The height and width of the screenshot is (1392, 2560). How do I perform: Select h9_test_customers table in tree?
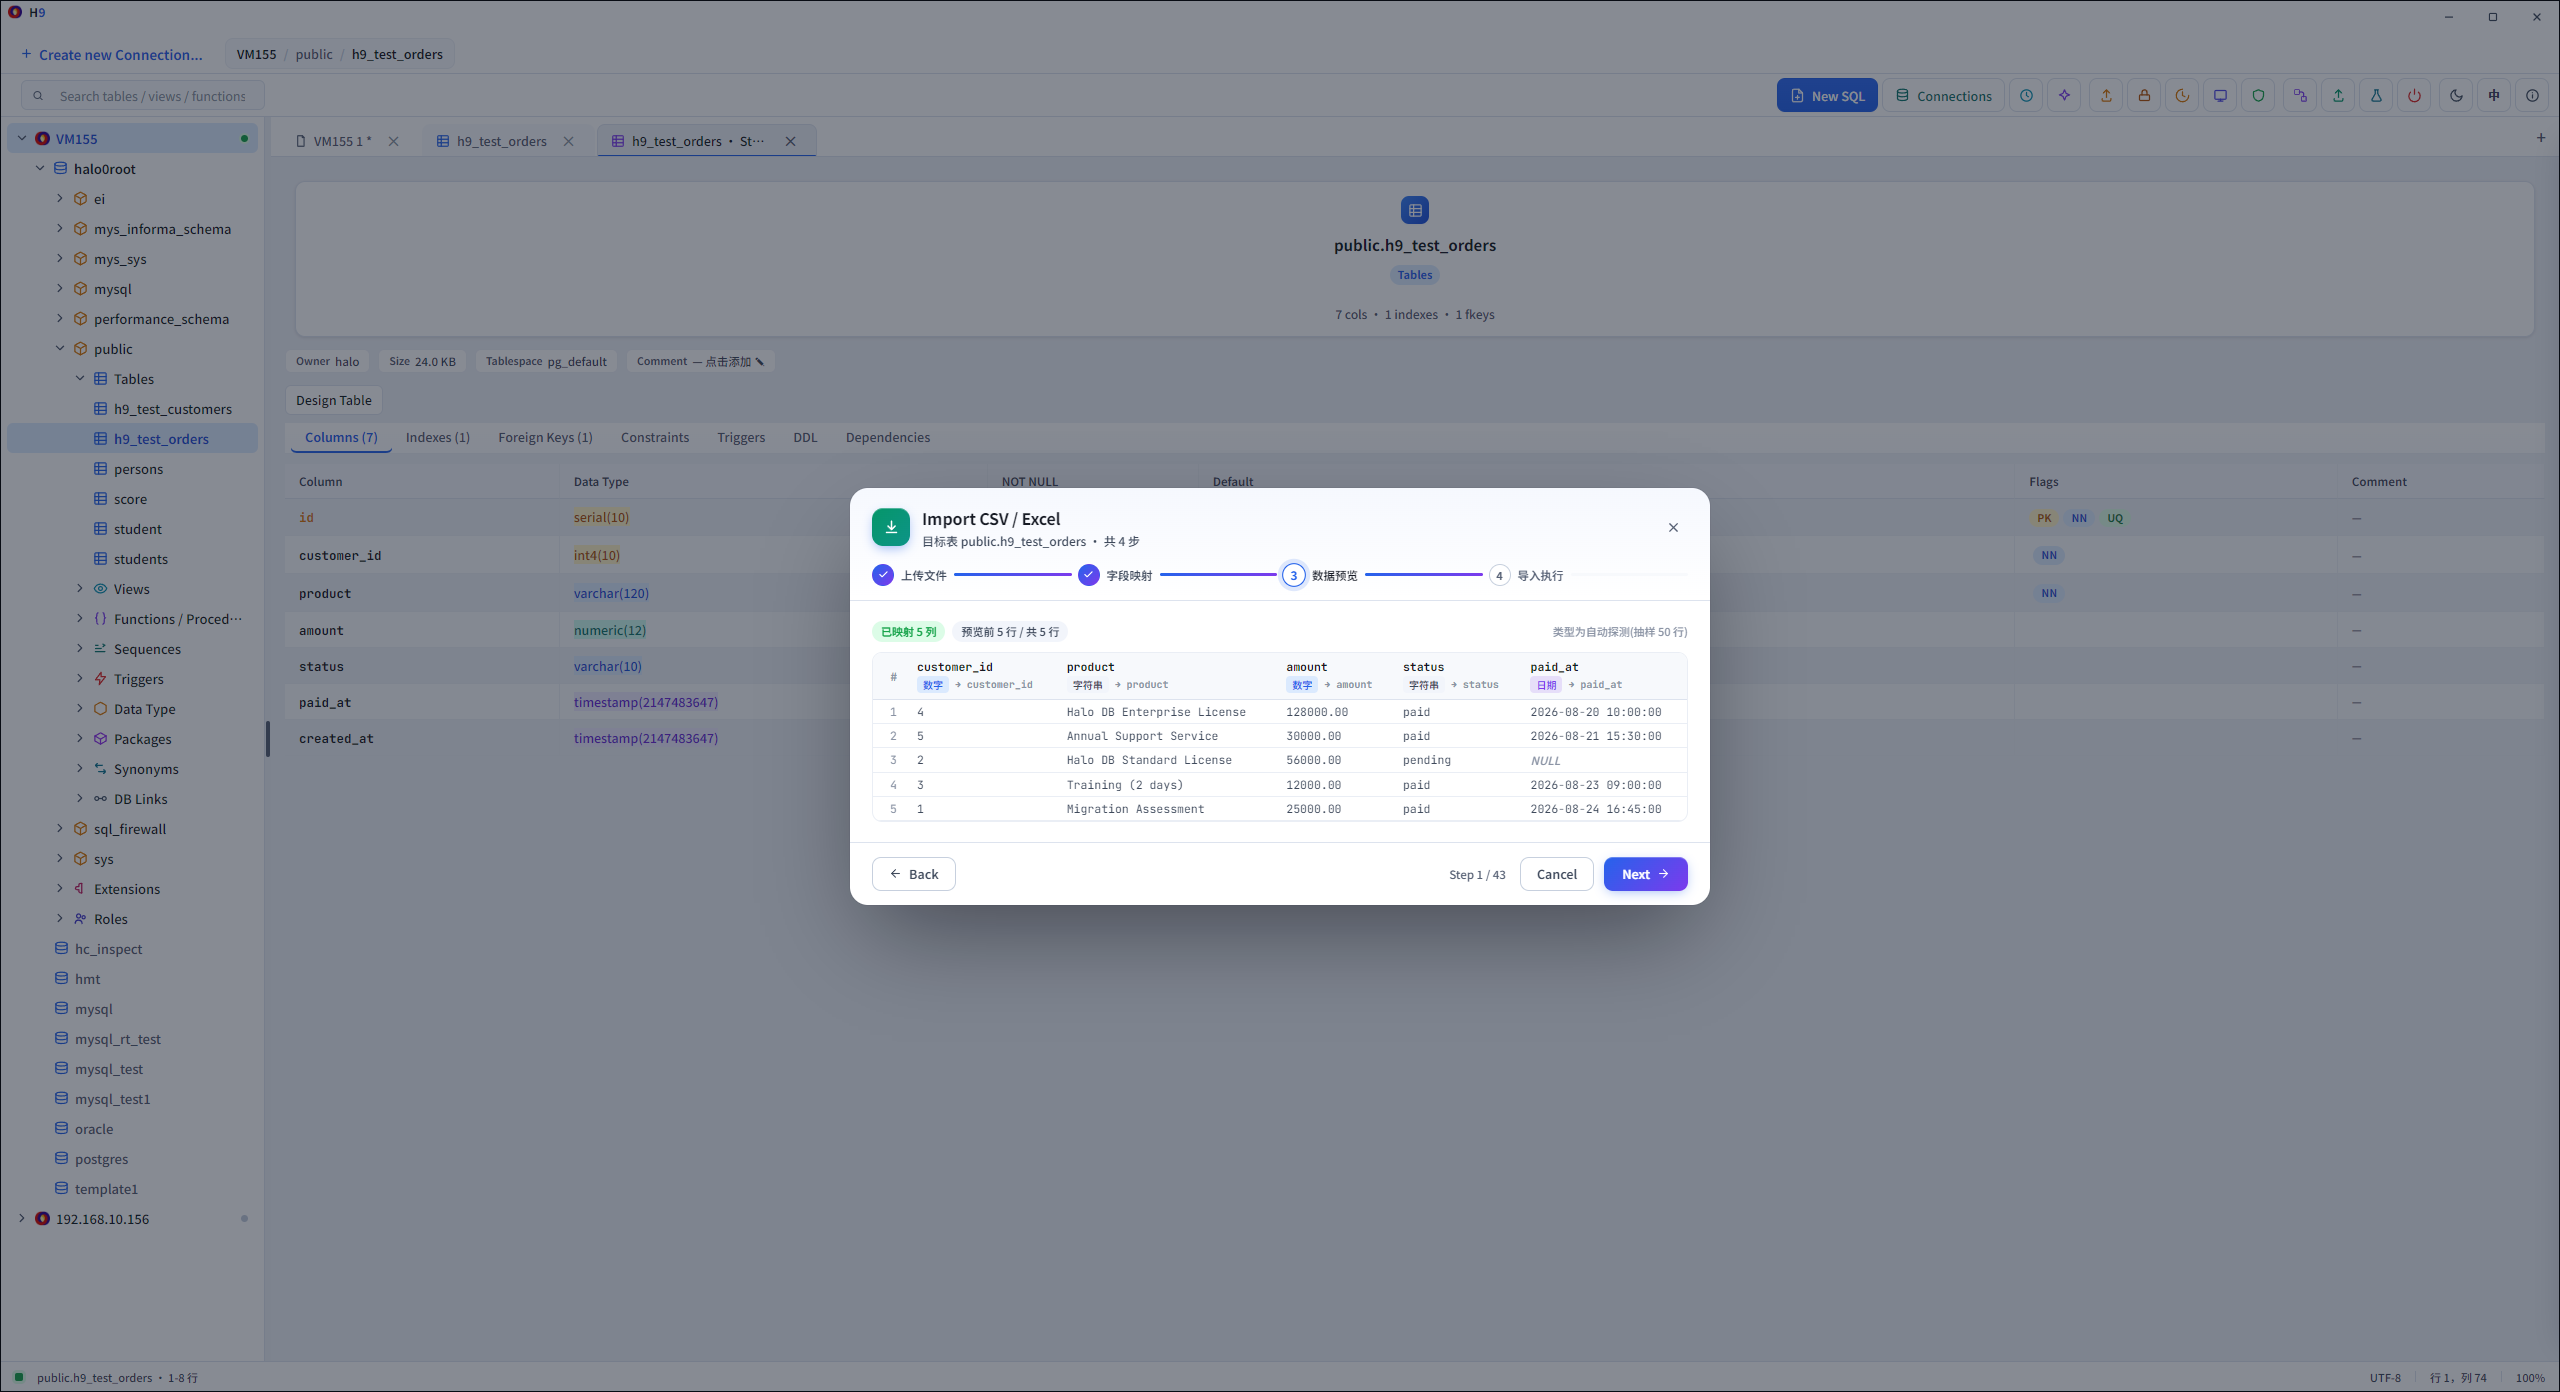tap(172, 409)
